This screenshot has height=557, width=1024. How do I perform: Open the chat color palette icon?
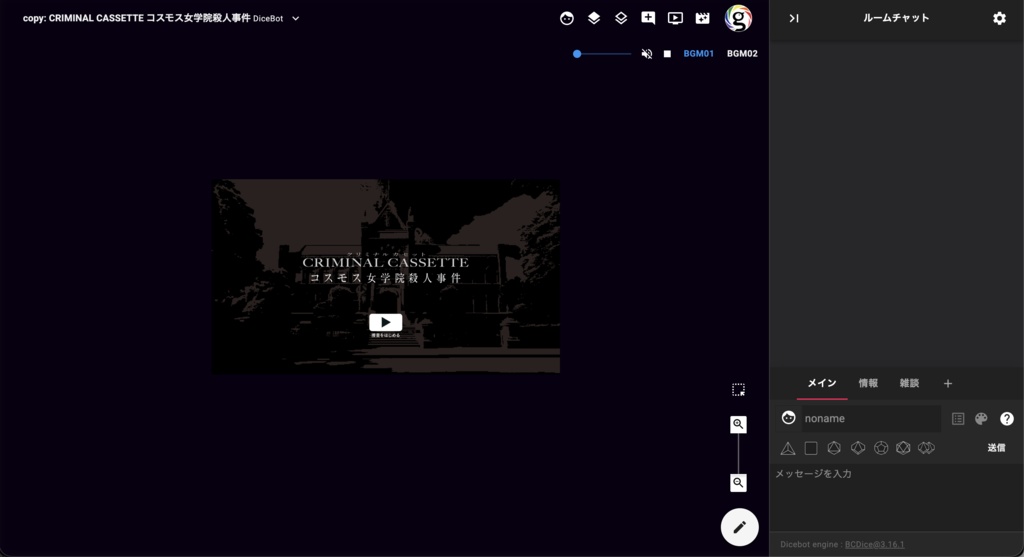tap(981, 419)
